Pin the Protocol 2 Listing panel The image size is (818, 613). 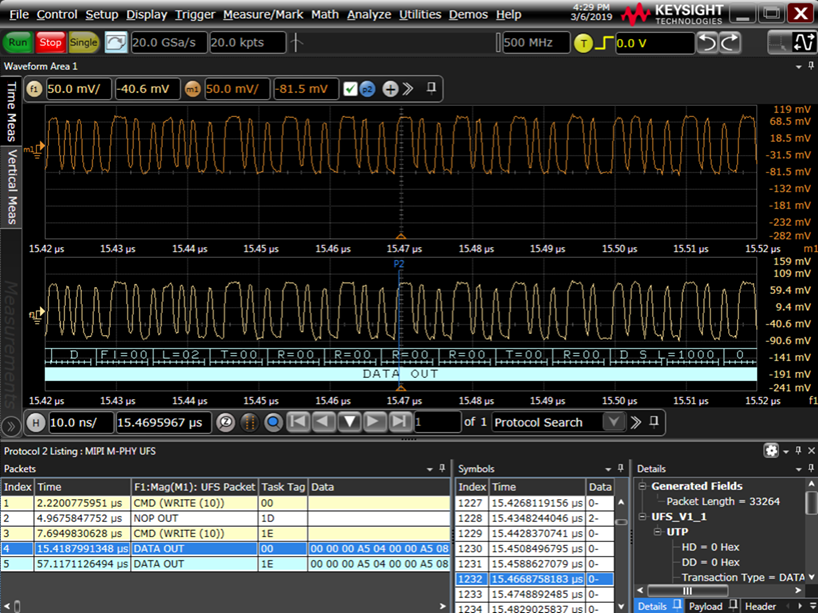(x=797, y=450)
